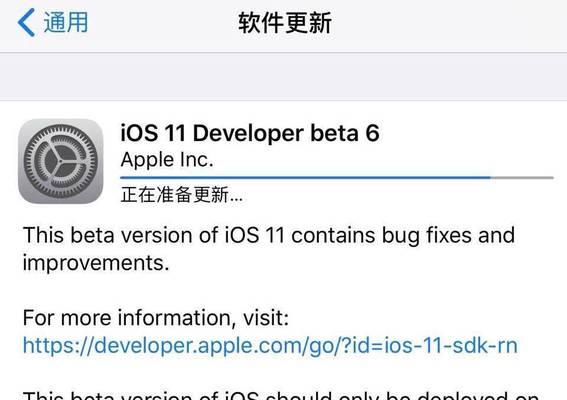
Task: Open the developer.apple.com ios-11-sdk-rn link
Action: coord(270,345)
